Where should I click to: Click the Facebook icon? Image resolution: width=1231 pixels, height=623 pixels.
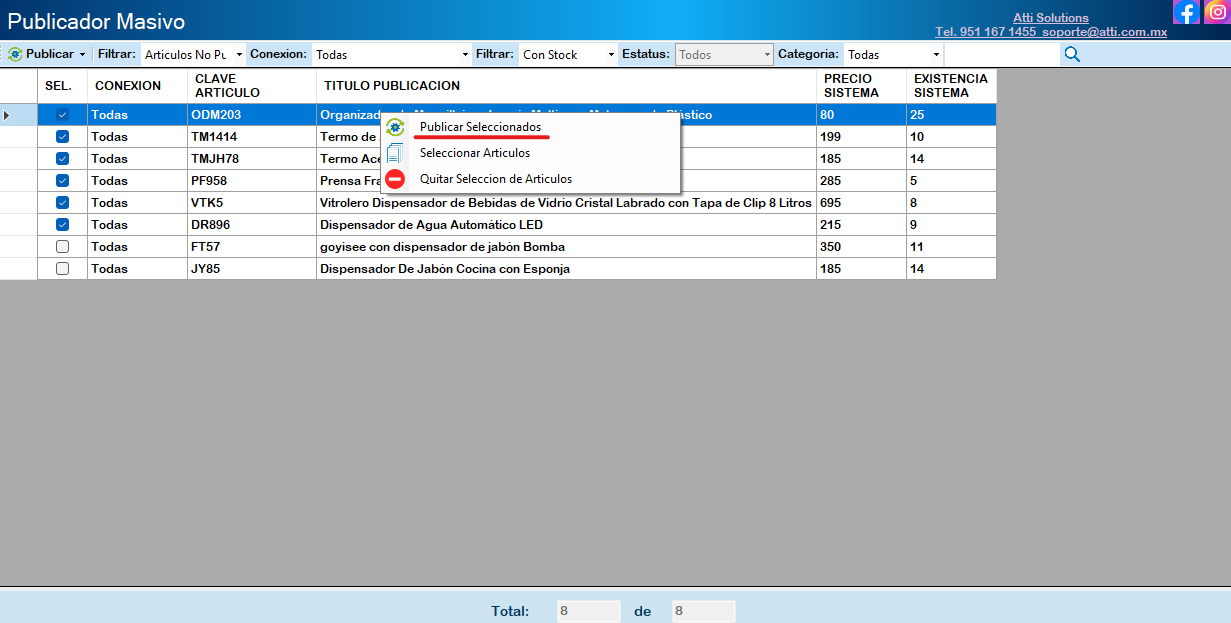[x=1186, y=12]
